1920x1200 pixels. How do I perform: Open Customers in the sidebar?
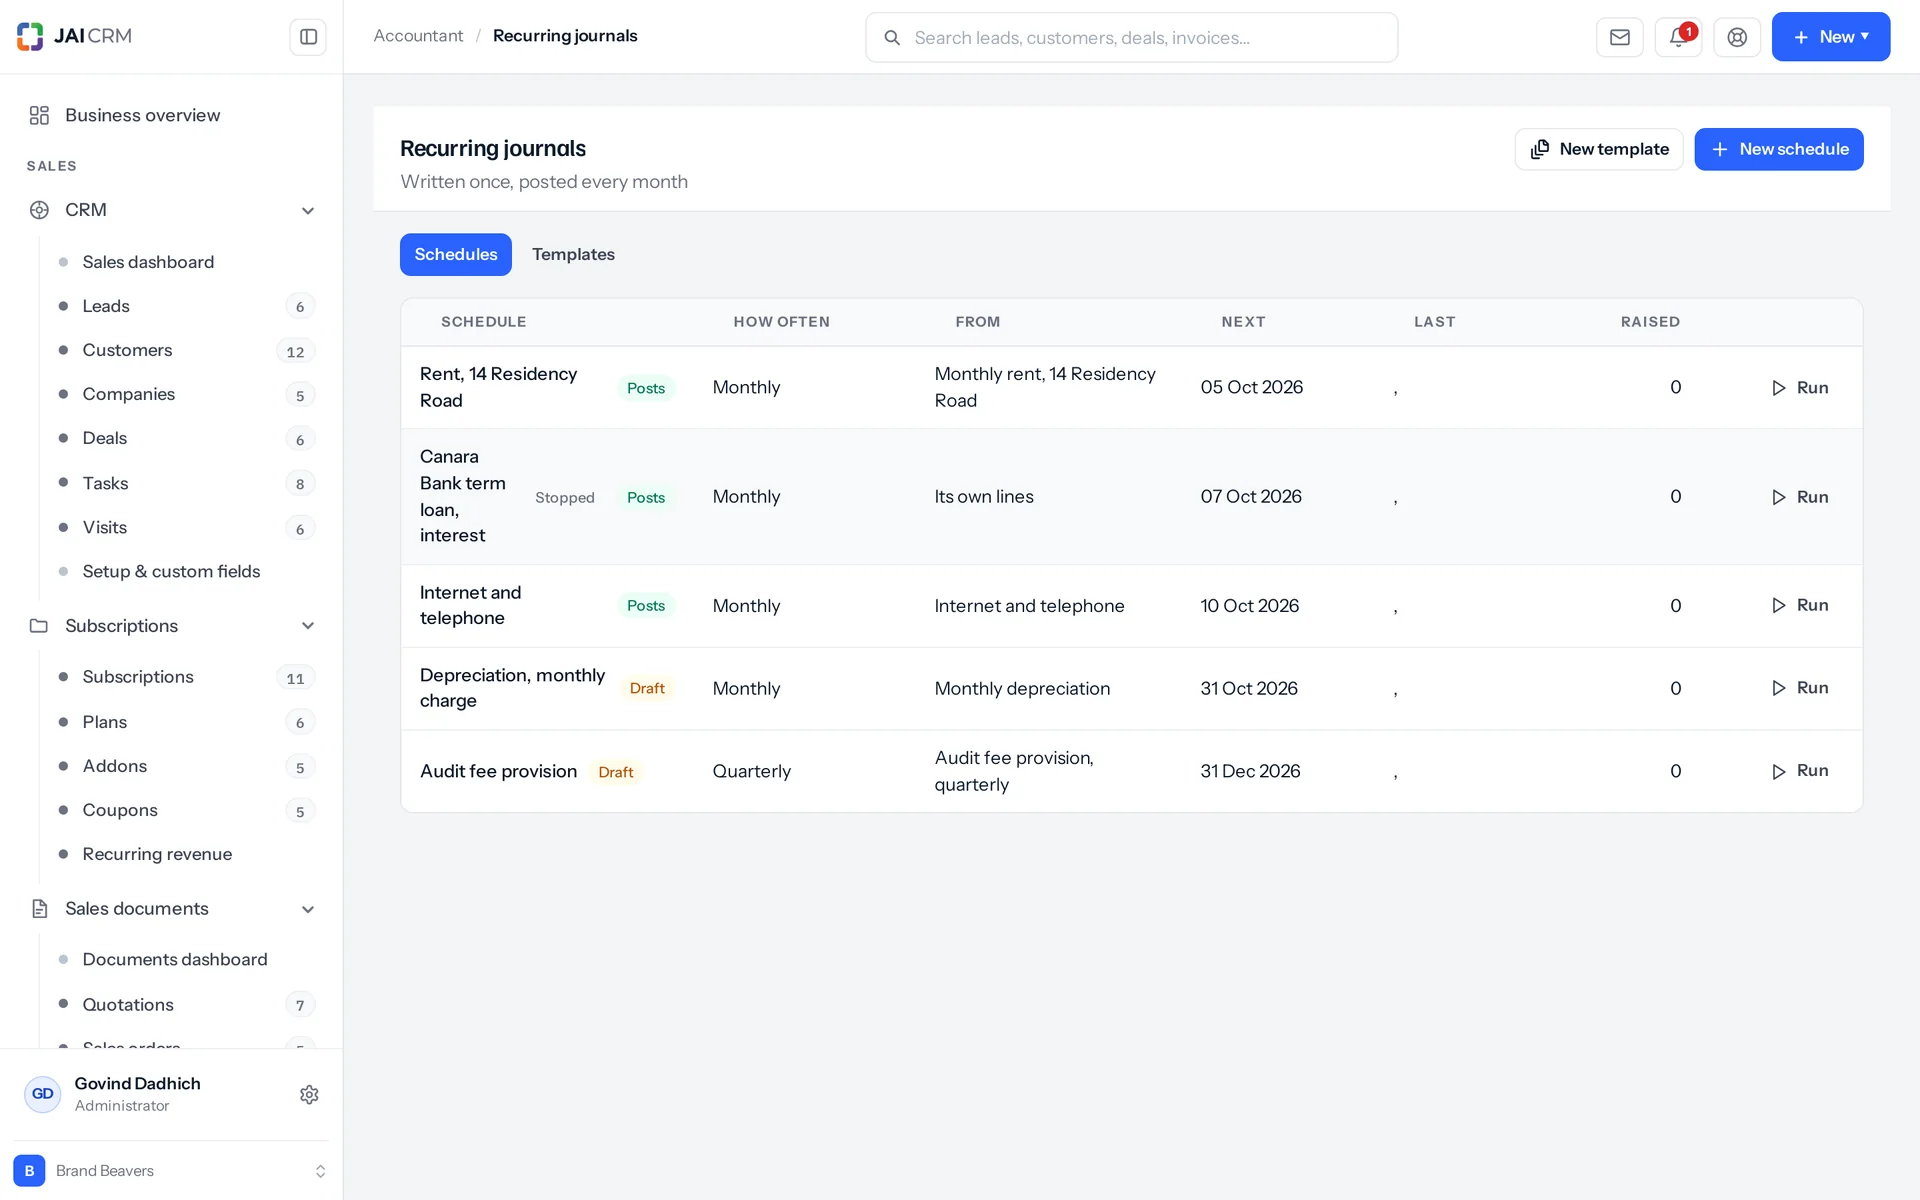click(x=186, y=351)
